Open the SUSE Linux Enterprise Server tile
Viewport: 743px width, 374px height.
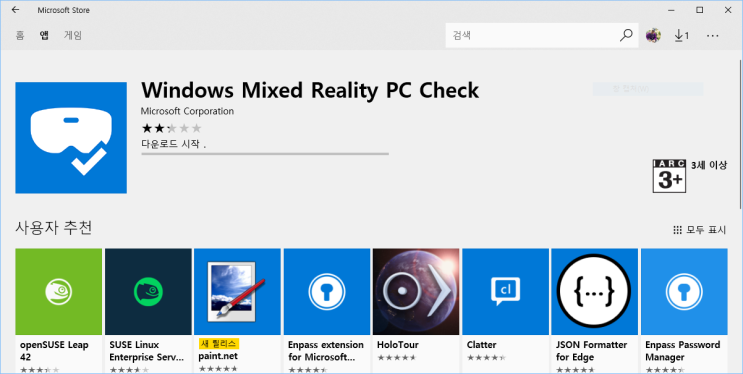tap(148, 310)
